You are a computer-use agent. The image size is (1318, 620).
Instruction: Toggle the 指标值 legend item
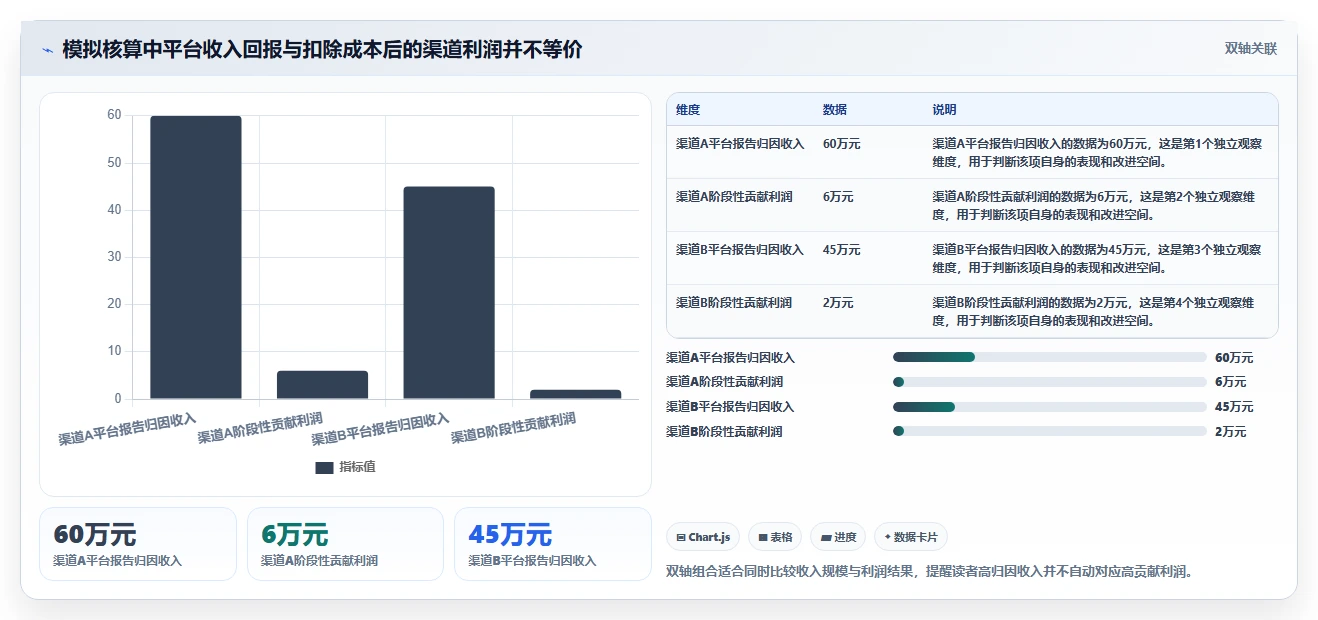point(345,467)
